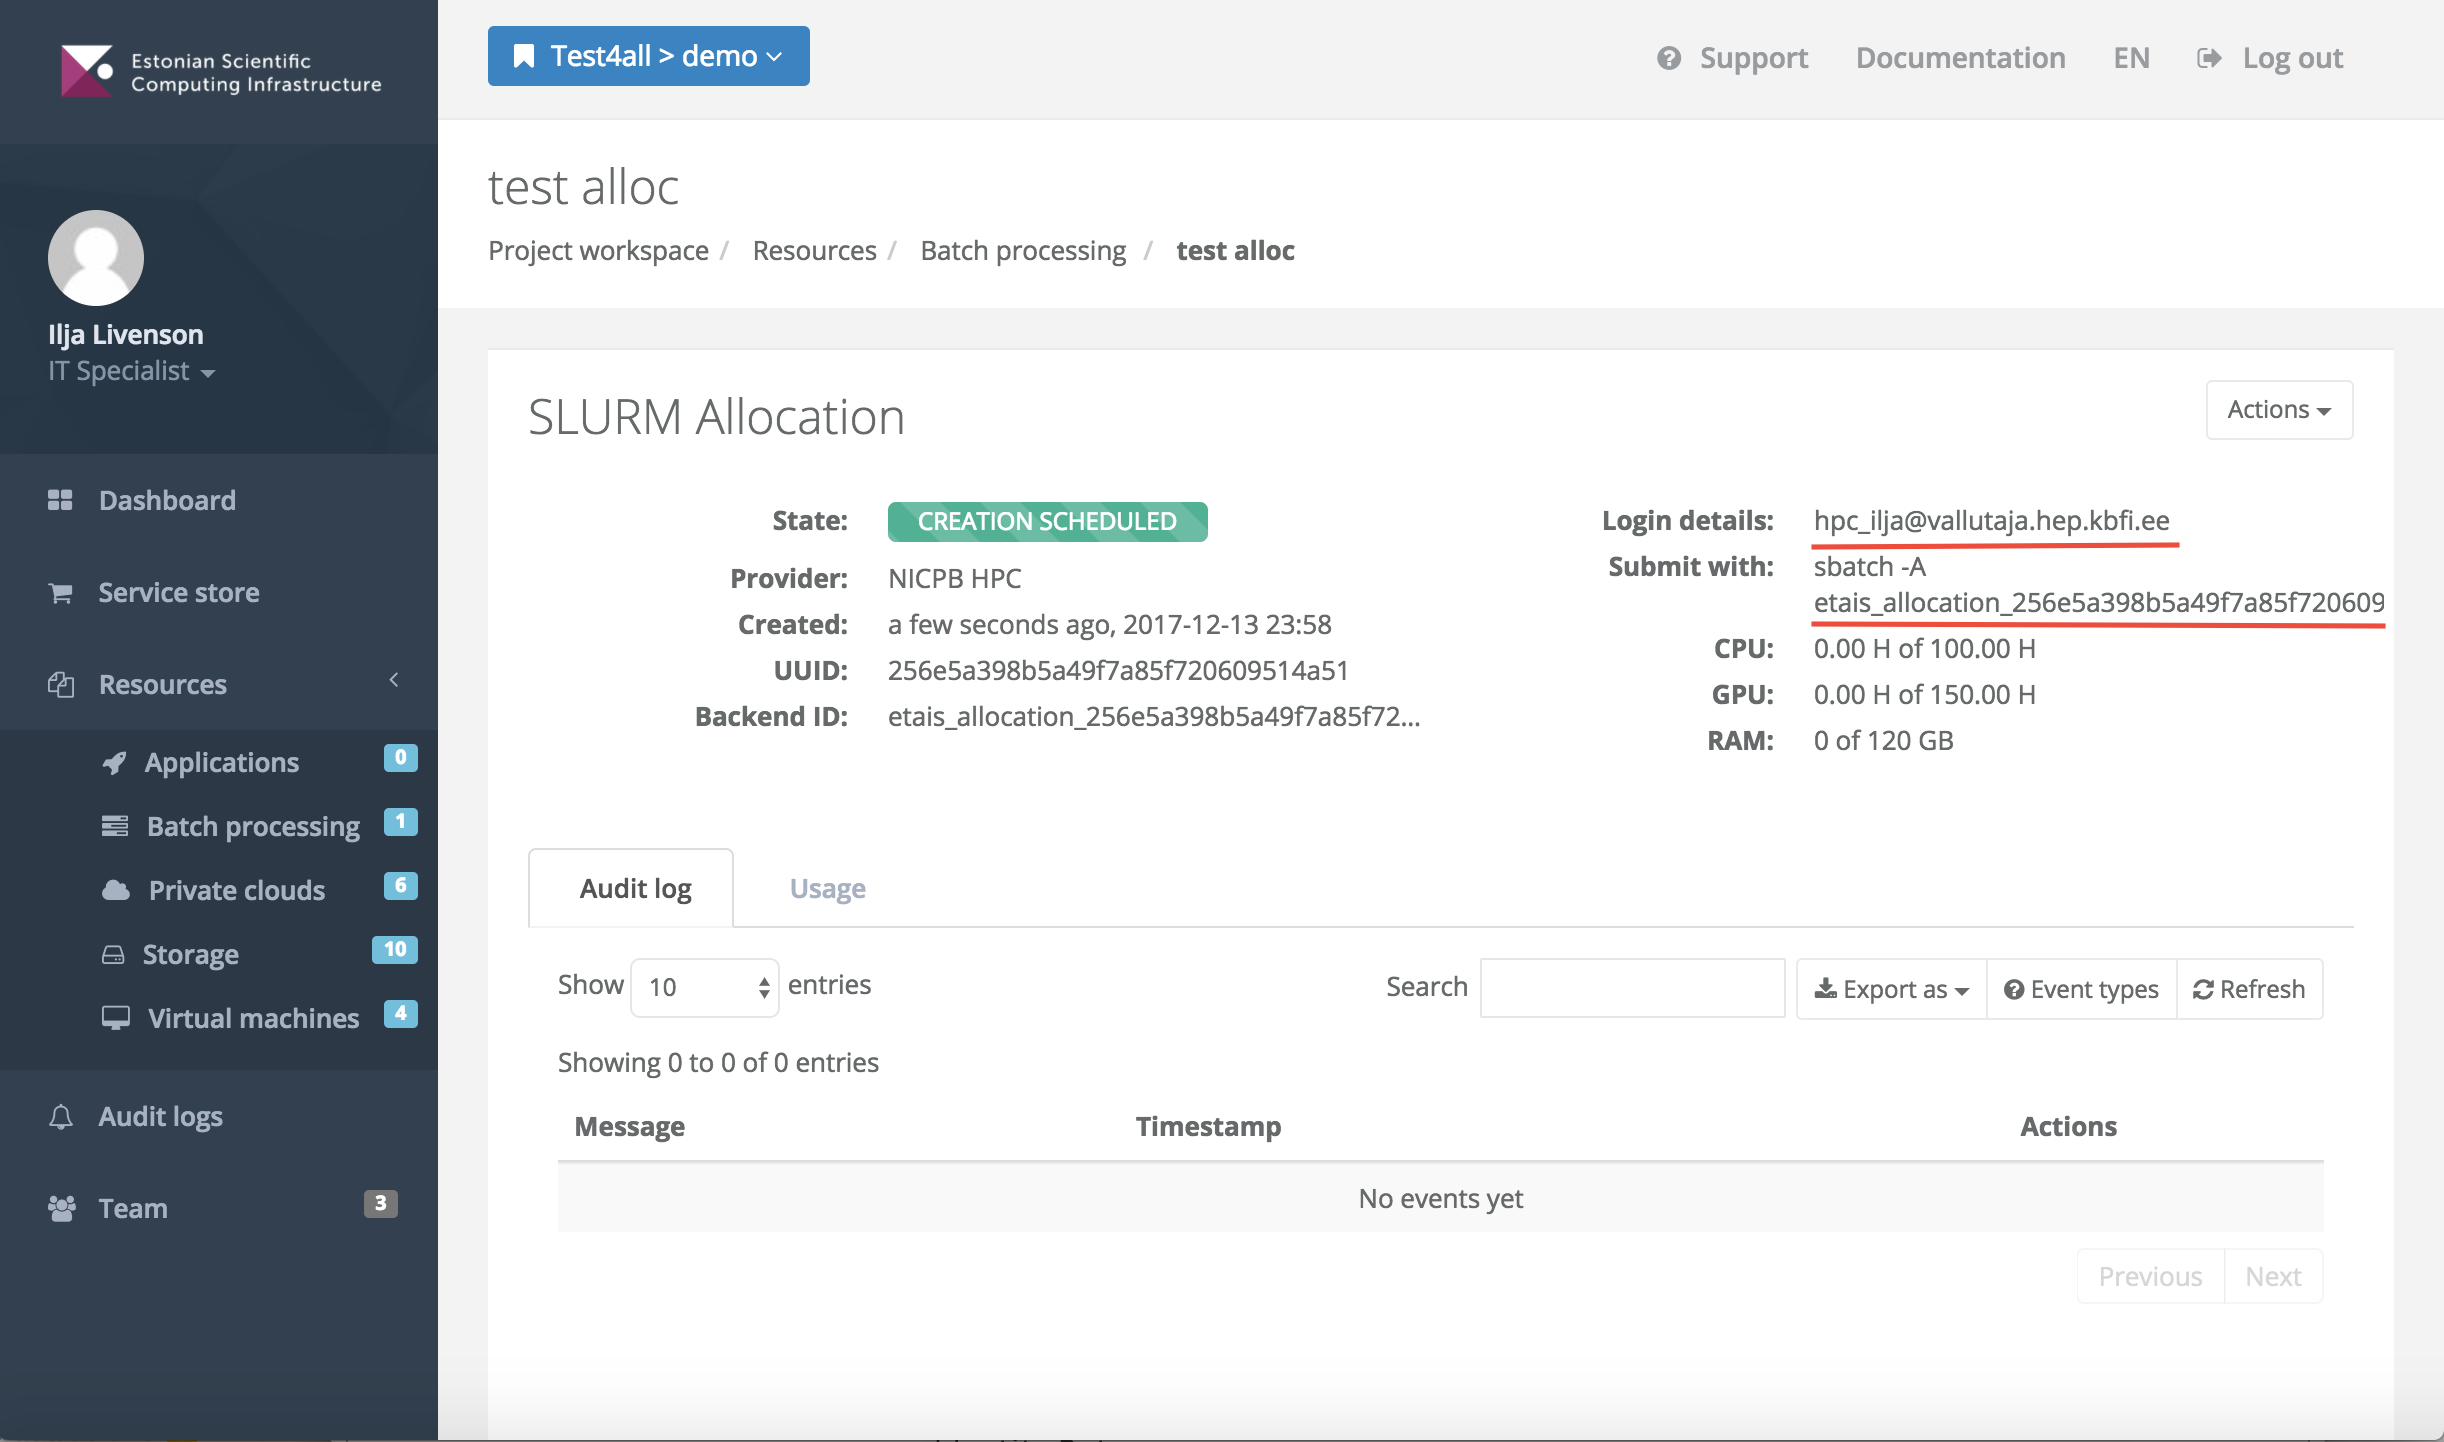Focus the audit log Search field
Viewport: 2444px width, 1442px height.
click(1632, 988)
